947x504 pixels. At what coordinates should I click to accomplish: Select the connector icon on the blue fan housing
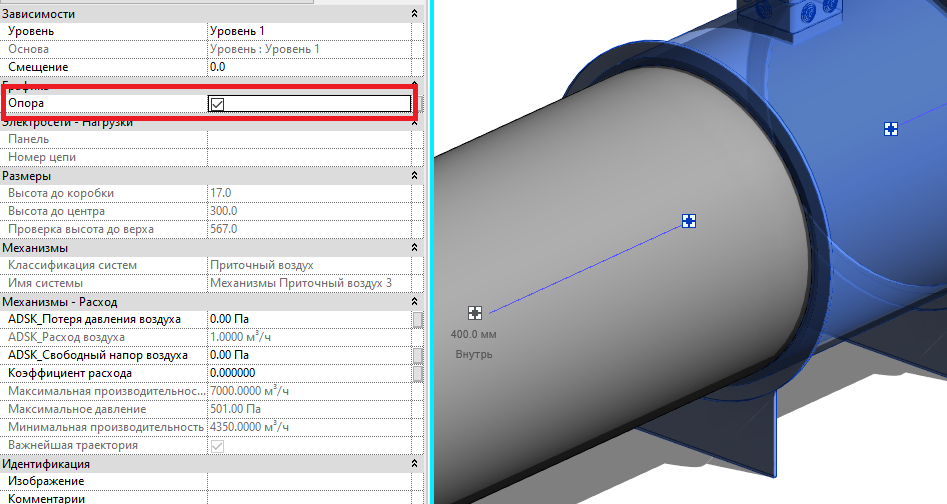click(x=890, y=129)
